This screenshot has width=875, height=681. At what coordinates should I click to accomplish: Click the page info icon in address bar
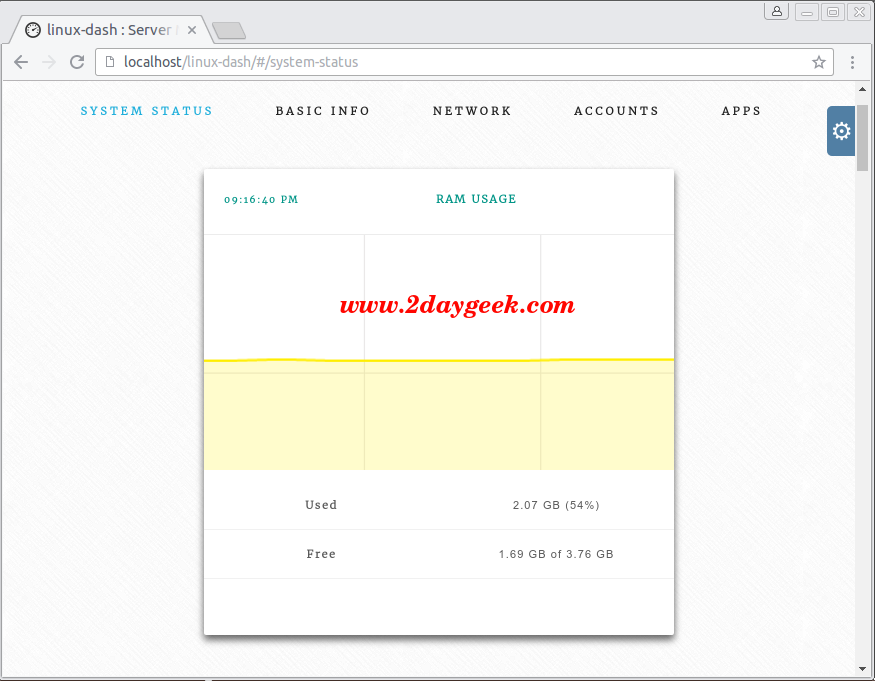(110, 62)
